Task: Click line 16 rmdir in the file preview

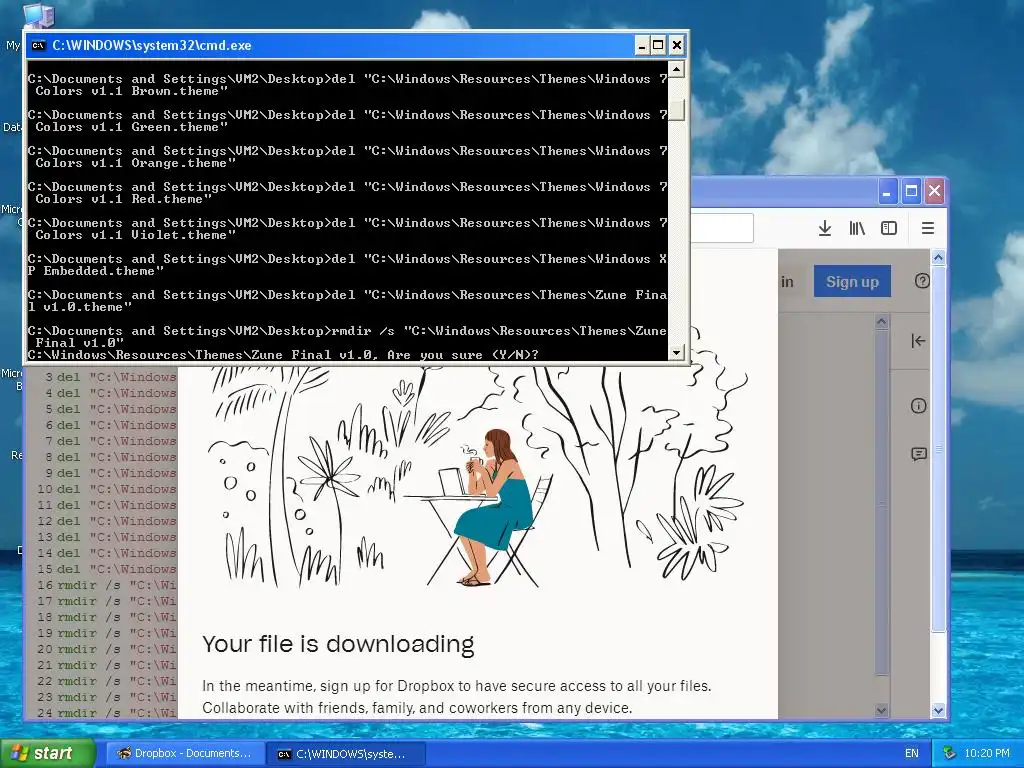Action: tap(106, 585)
